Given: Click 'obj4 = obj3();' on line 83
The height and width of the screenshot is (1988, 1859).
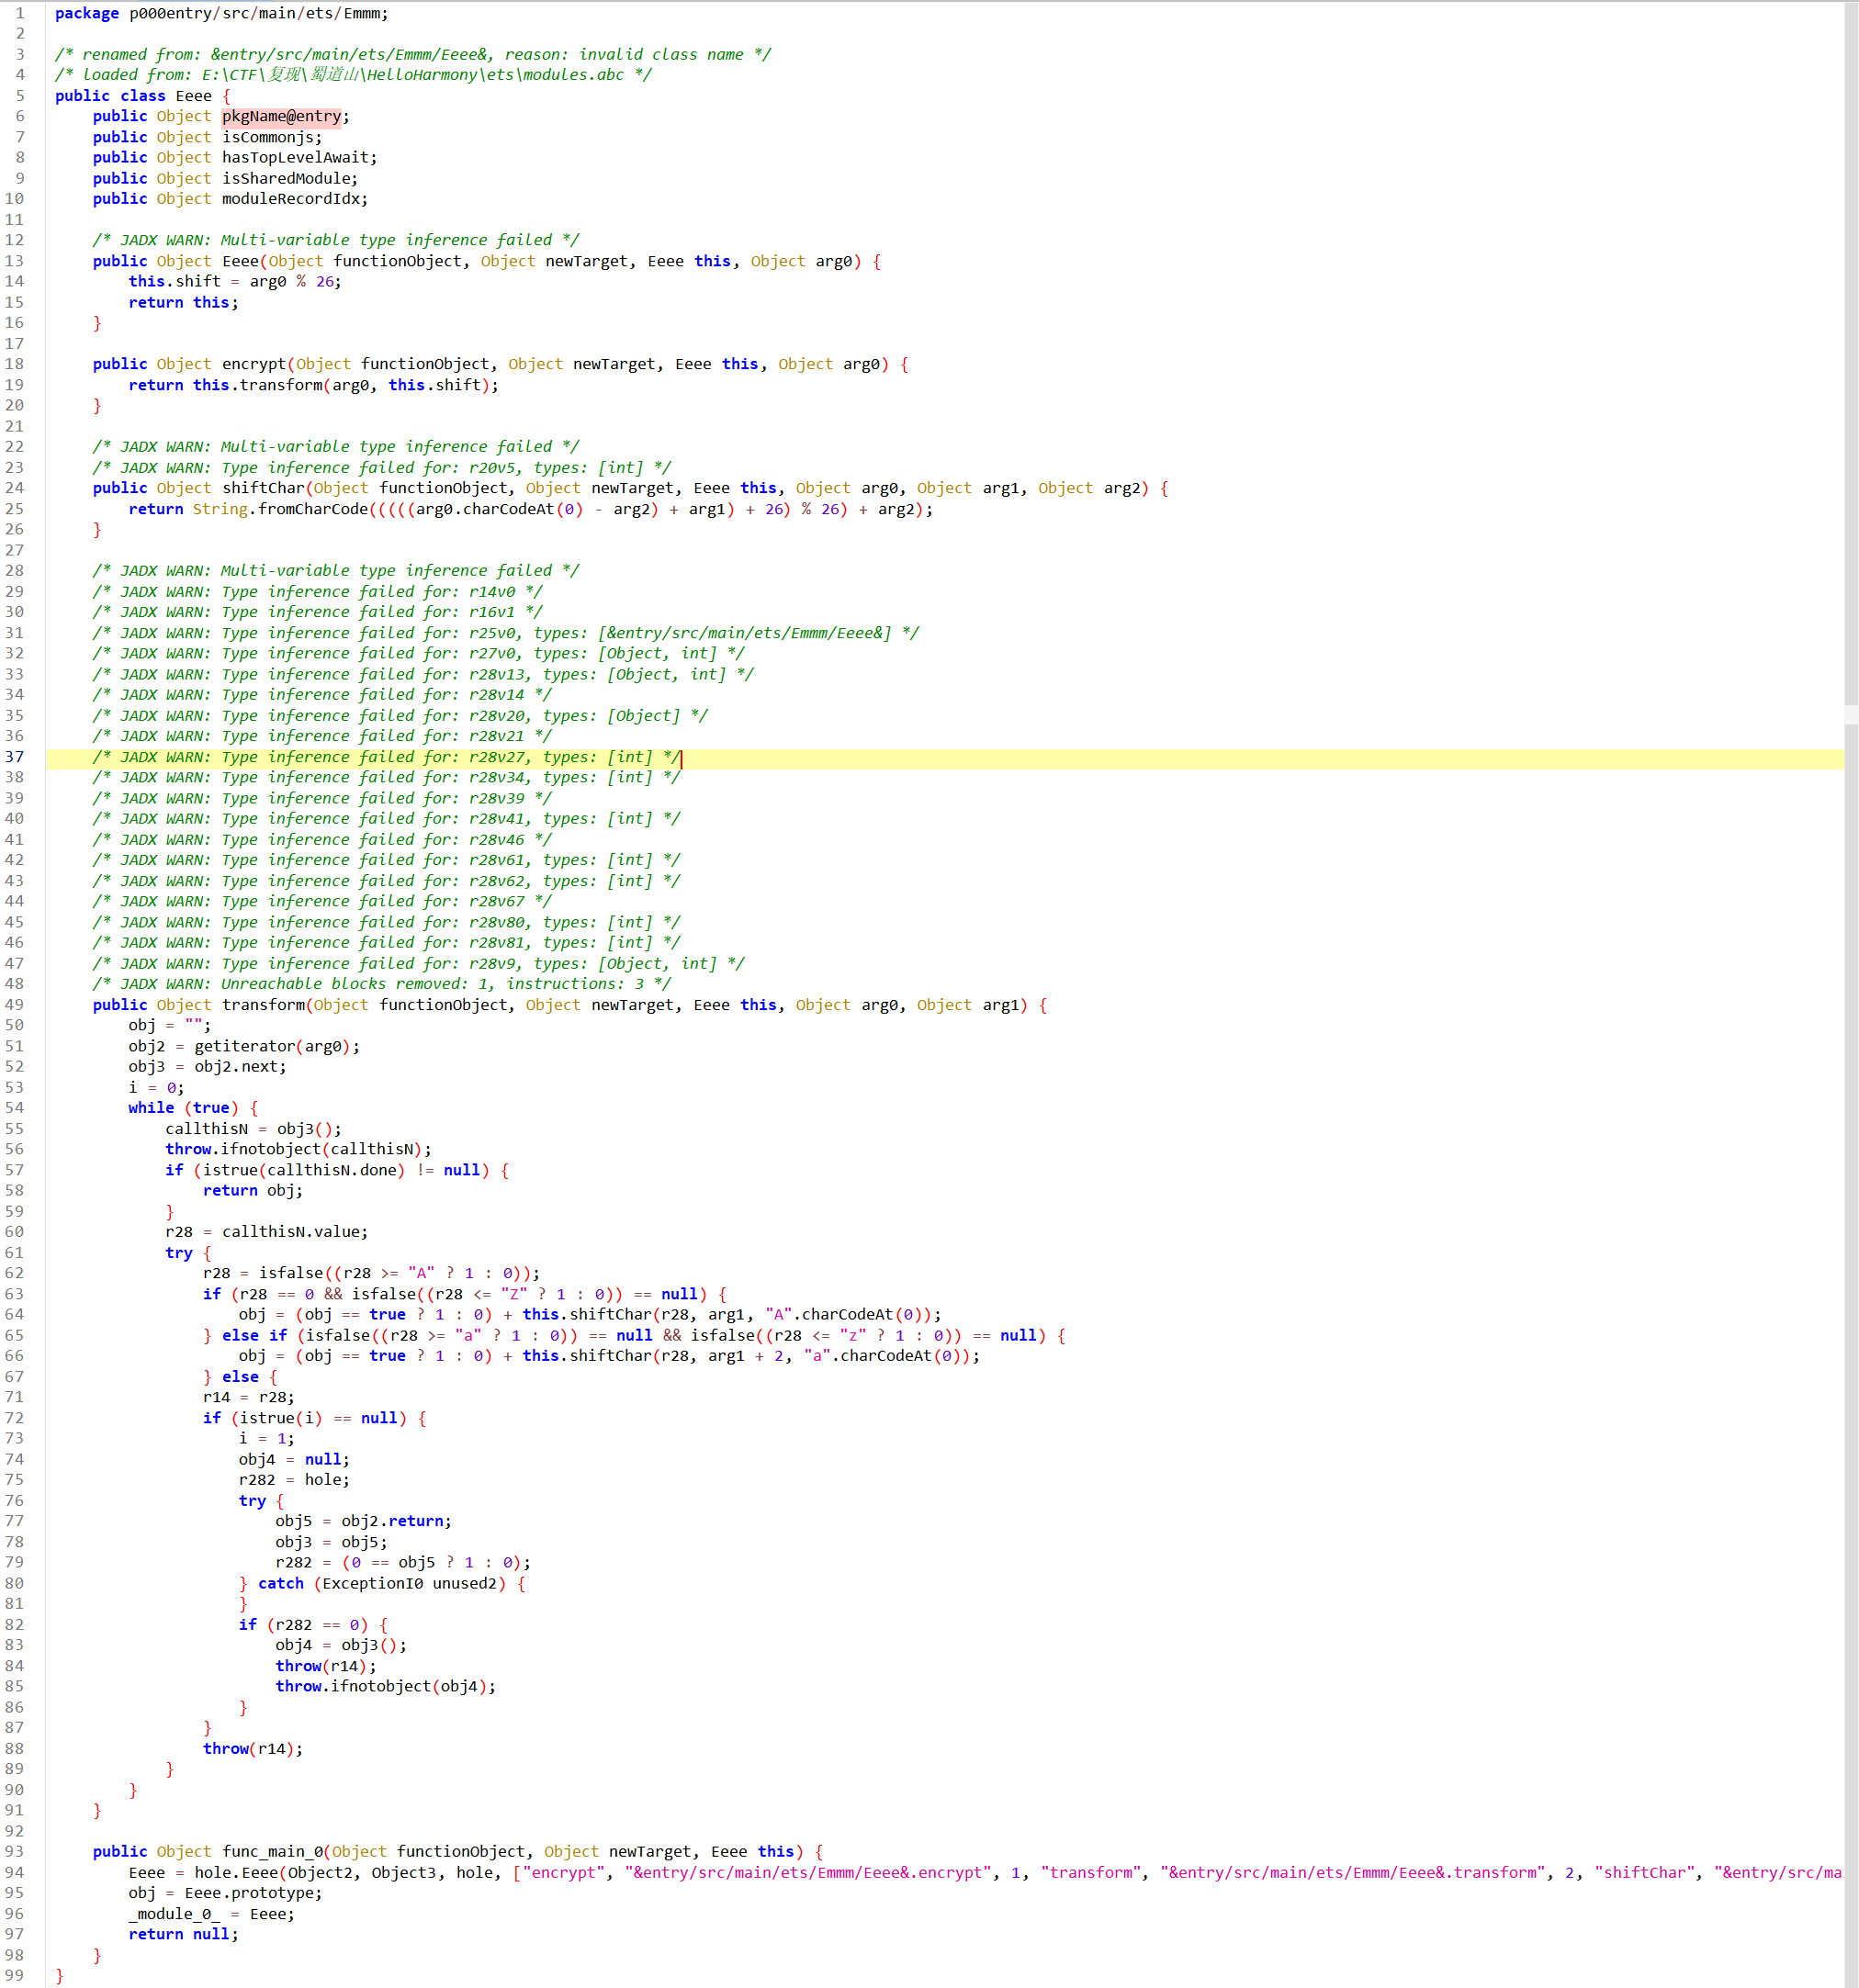Looking at the screenshot, I should pyautogui.click(x=341, y=1645).
